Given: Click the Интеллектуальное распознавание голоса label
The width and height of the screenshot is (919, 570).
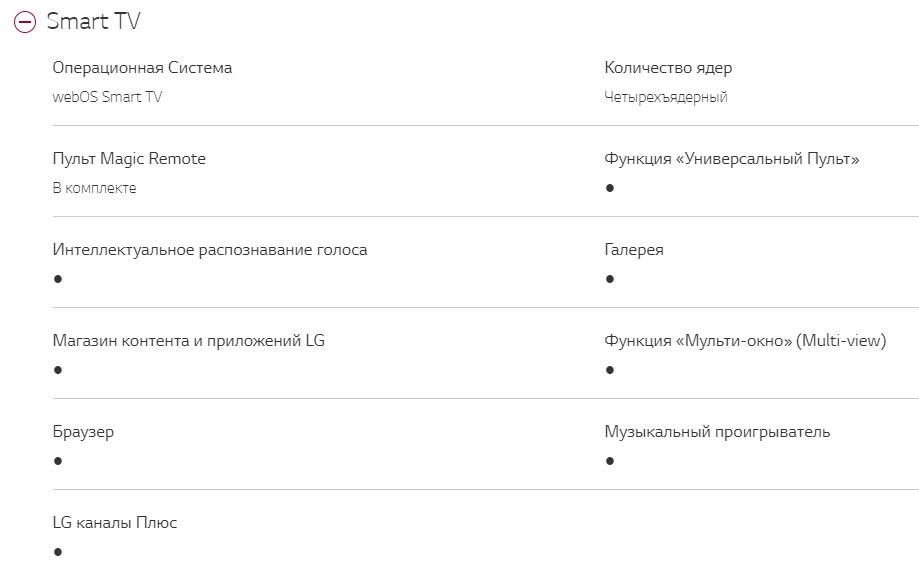Looking at the screenshot, I should [x=210, y=250].
